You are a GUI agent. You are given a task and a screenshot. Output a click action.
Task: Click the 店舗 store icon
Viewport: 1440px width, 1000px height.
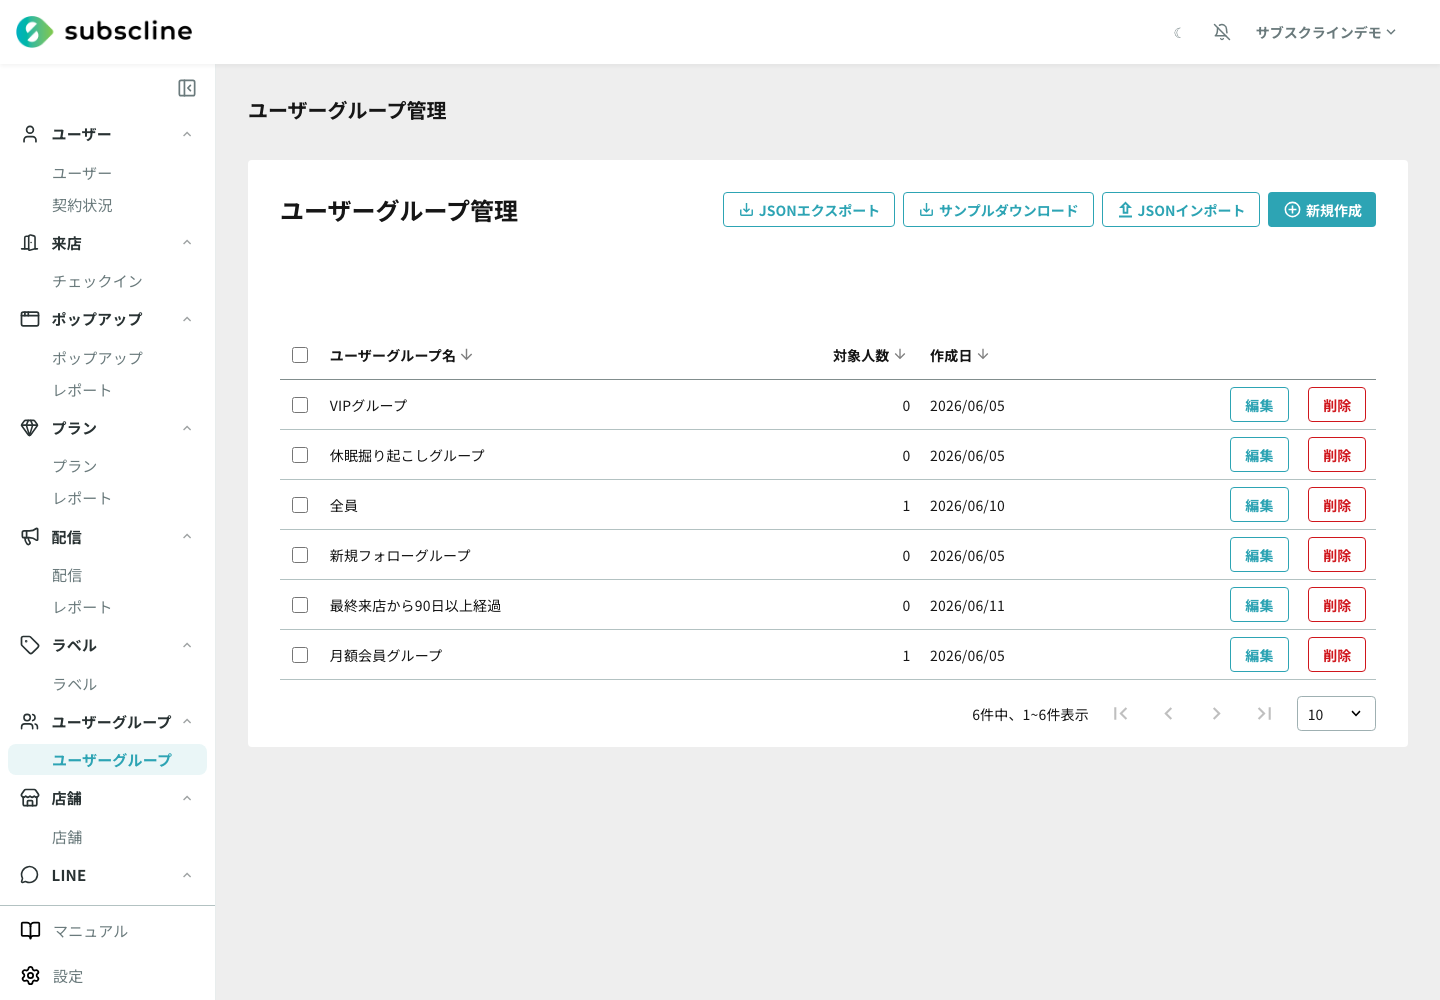tap(30, 798)
